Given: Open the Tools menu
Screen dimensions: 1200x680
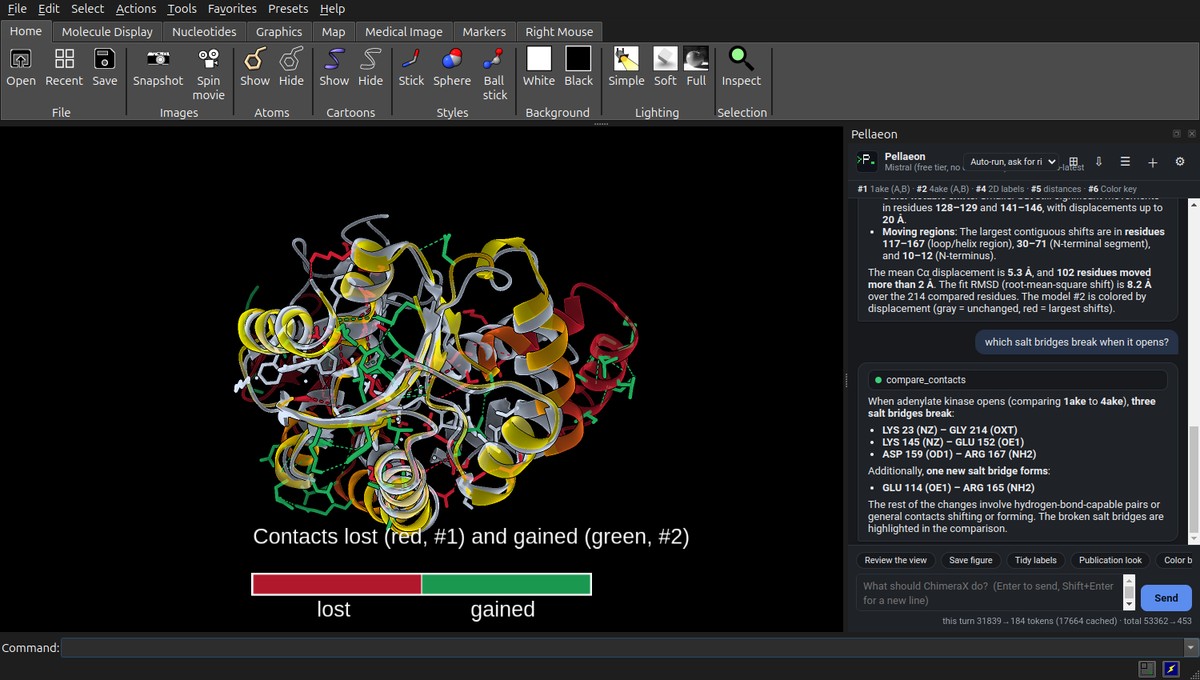Looking at the screenshot, I should tap(182, 9).
